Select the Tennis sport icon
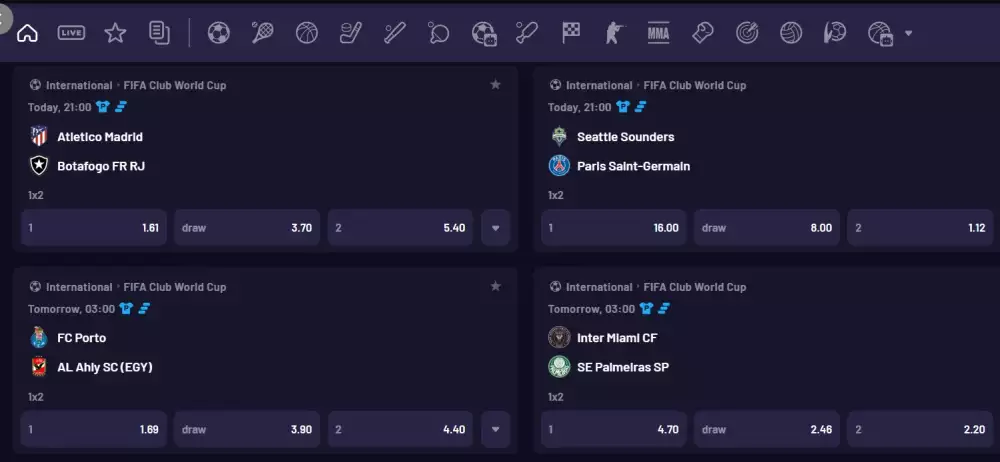This screenshot has height=462, width=1000. point(262,33)
